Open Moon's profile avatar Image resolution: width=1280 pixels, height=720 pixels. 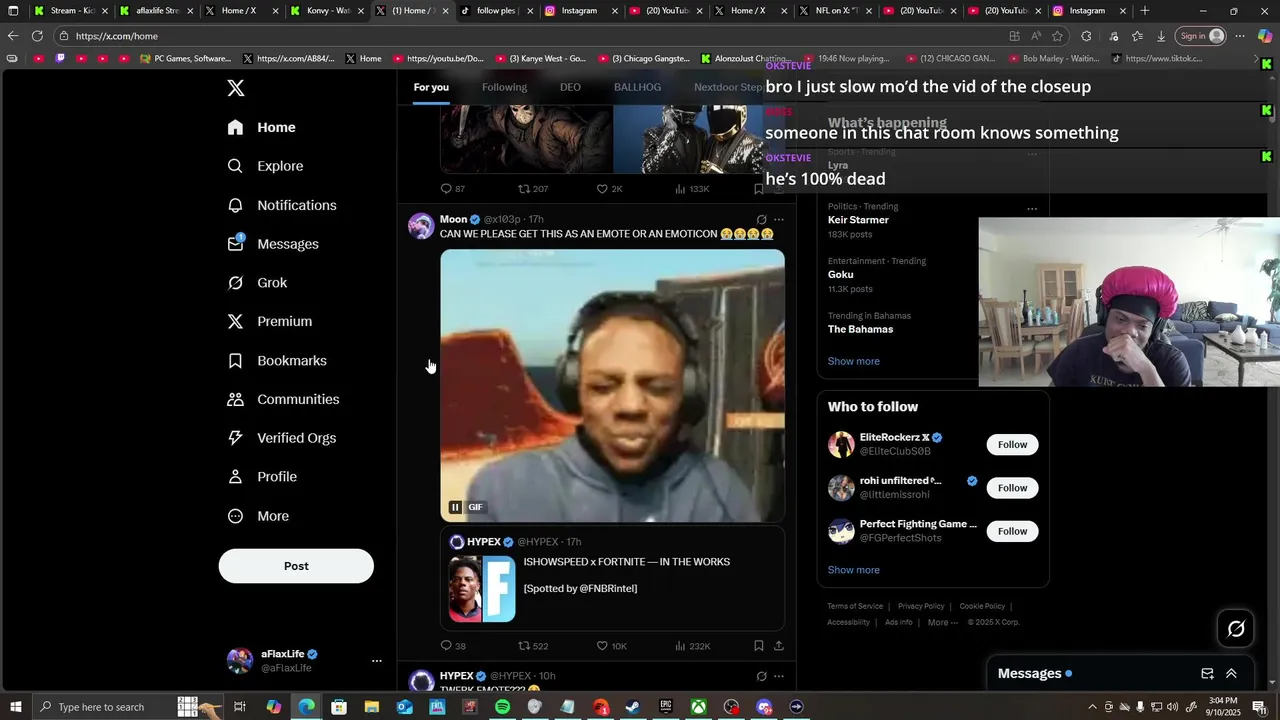point(421,226)
